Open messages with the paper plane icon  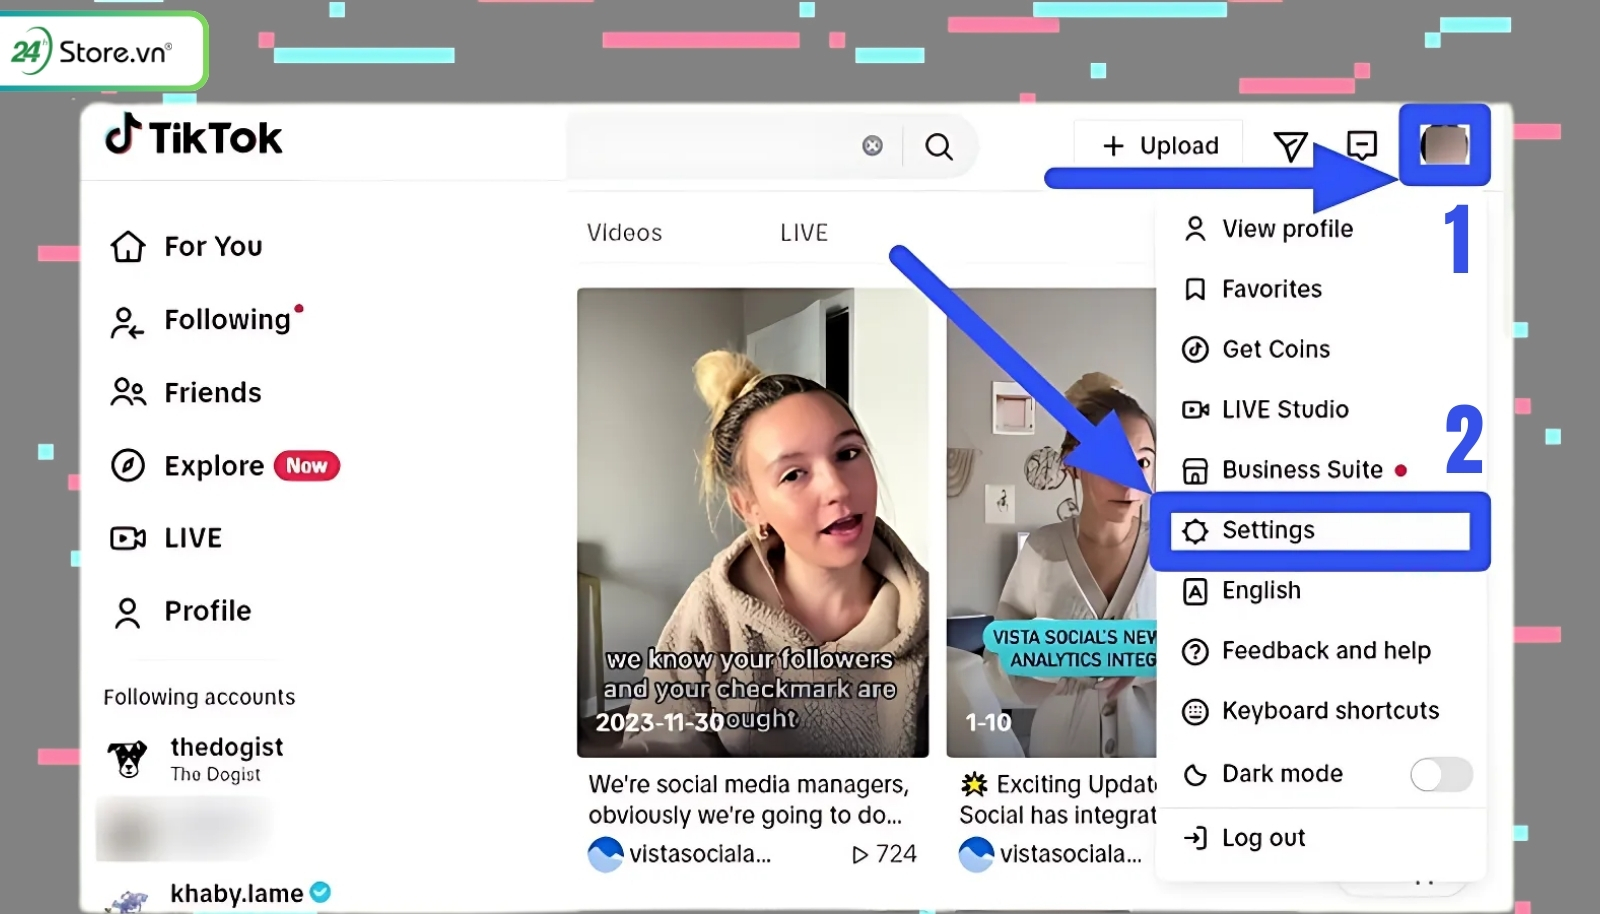(x=1290, y=146)
